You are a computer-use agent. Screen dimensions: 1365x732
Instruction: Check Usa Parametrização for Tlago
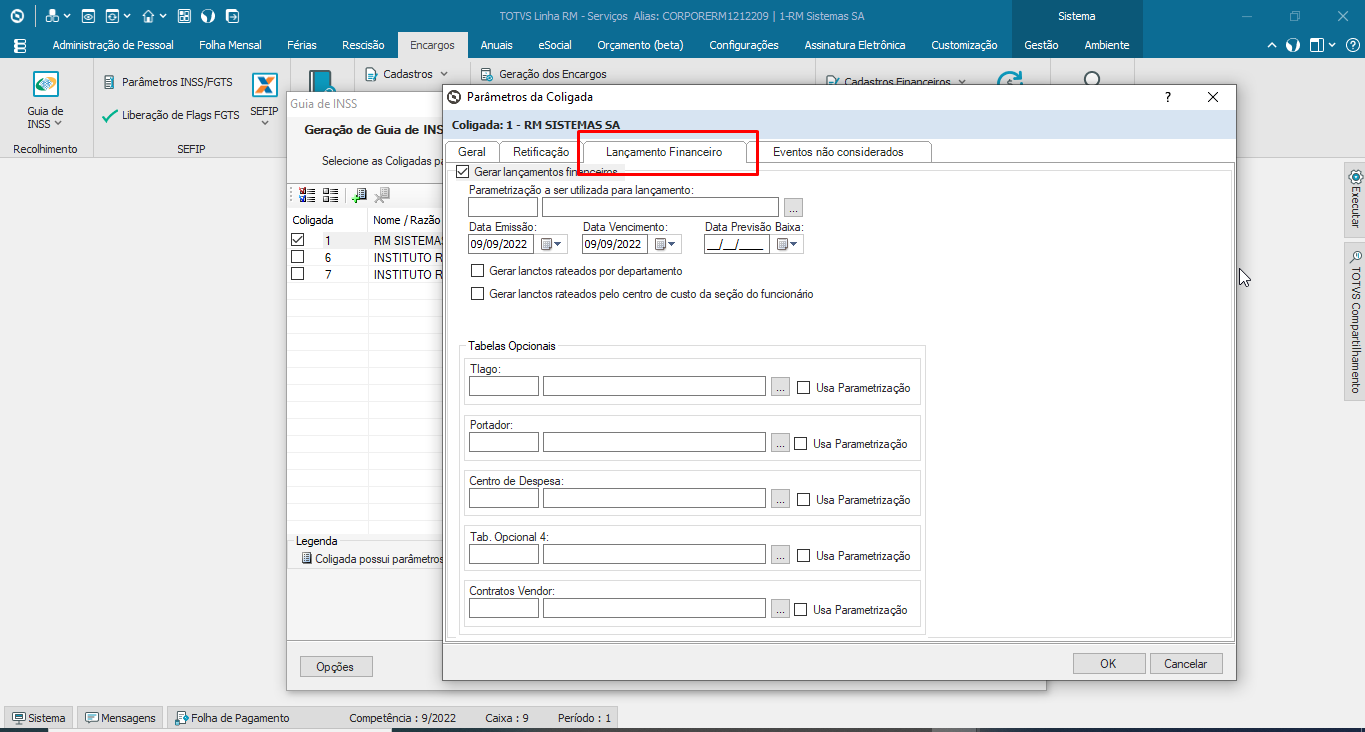pyautogui.click(x=803, y=388)
